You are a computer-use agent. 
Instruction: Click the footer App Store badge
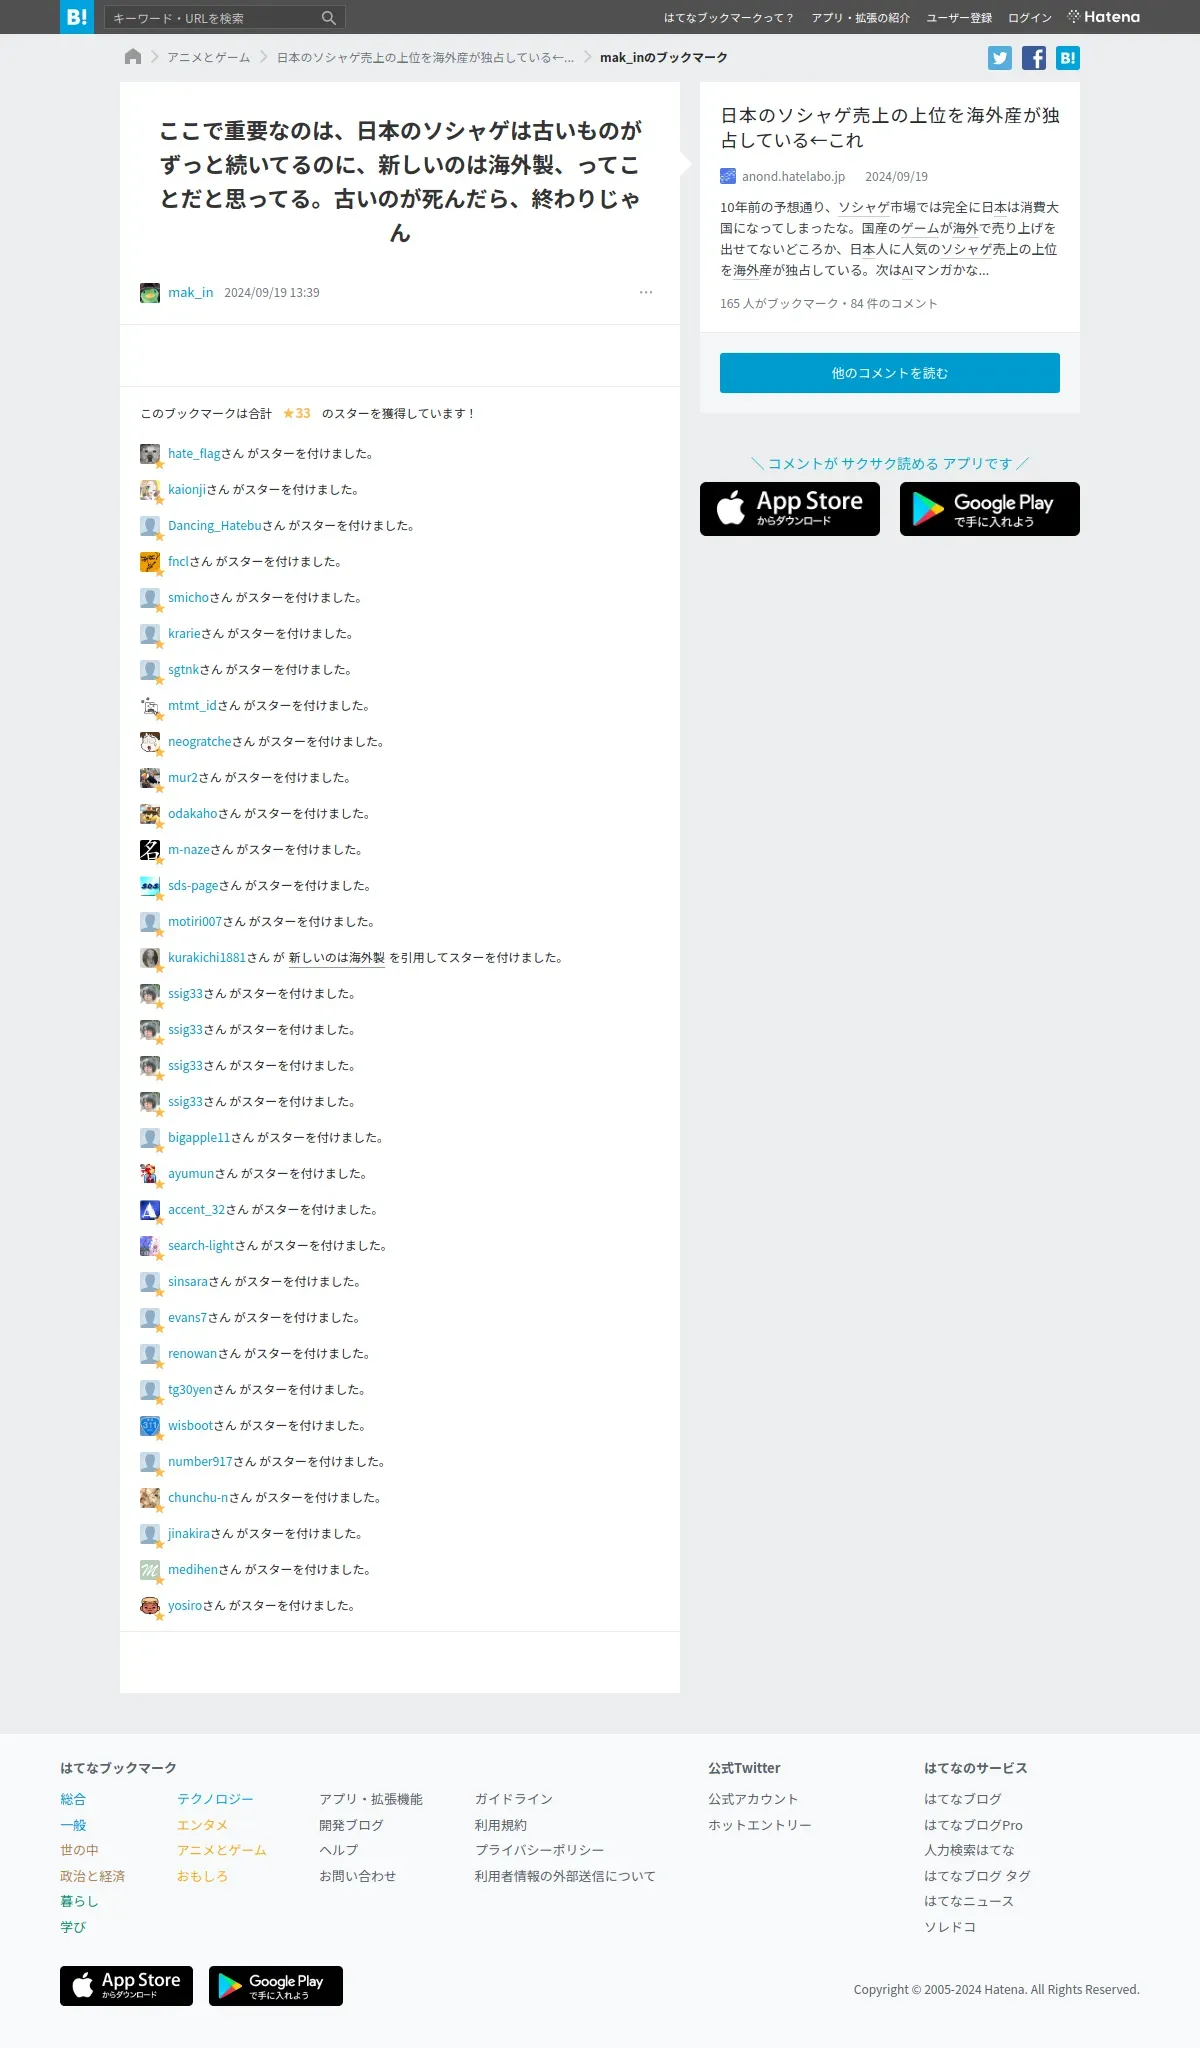[x=126, y=1986]
